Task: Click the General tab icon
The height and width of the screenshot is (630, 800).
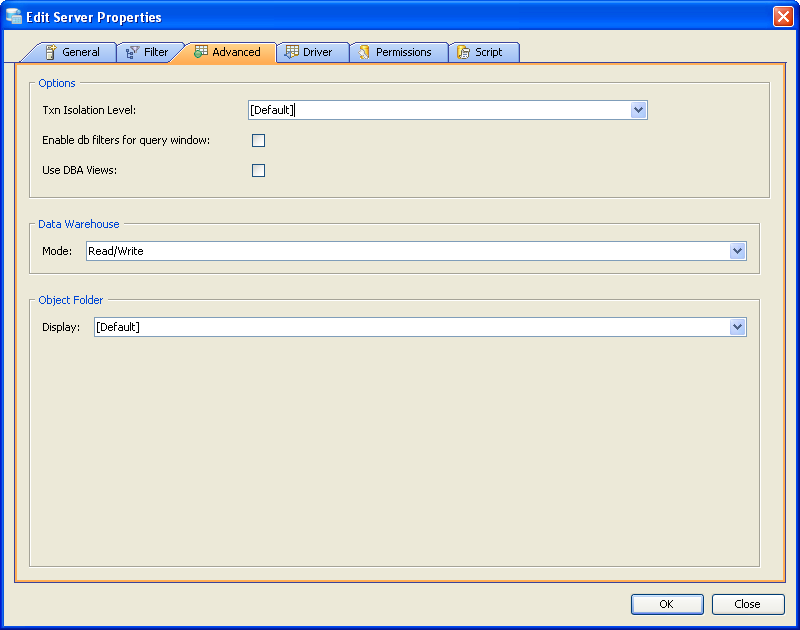Action: click(x=51, y=52)
